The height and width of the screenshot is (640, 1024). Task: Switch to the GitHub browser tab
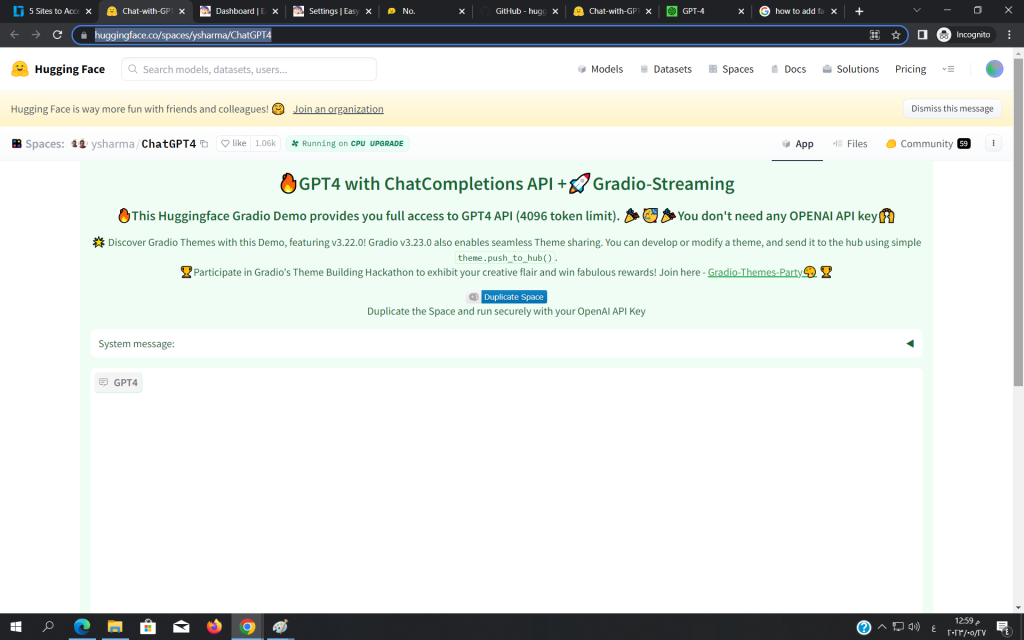520,11
